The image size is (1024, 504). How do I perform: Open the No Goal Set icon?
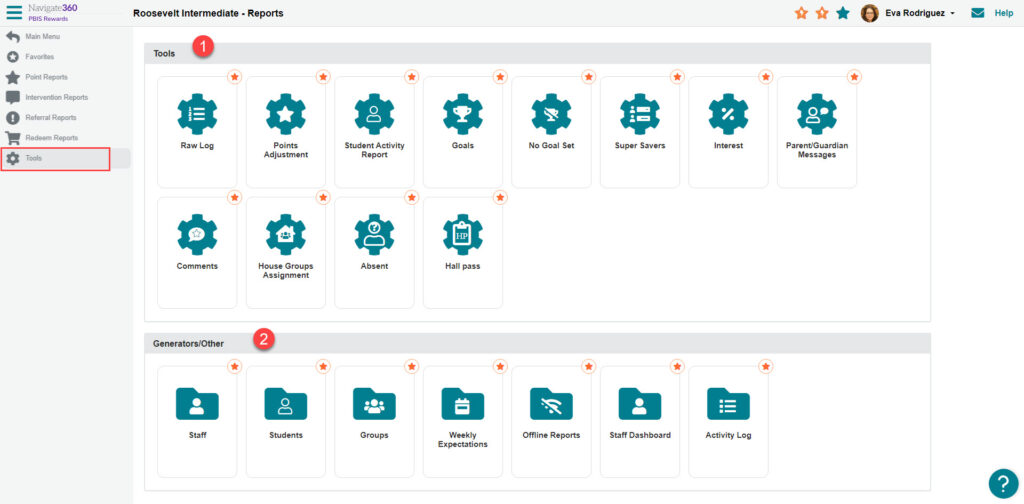coord(551,114)
